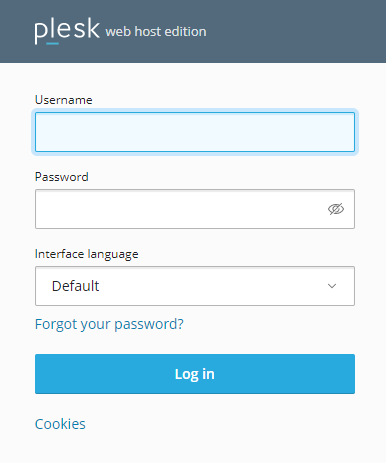Expand the language list via the chevron arrow
This screenshot has height=463, width=386.
point(332,286)
